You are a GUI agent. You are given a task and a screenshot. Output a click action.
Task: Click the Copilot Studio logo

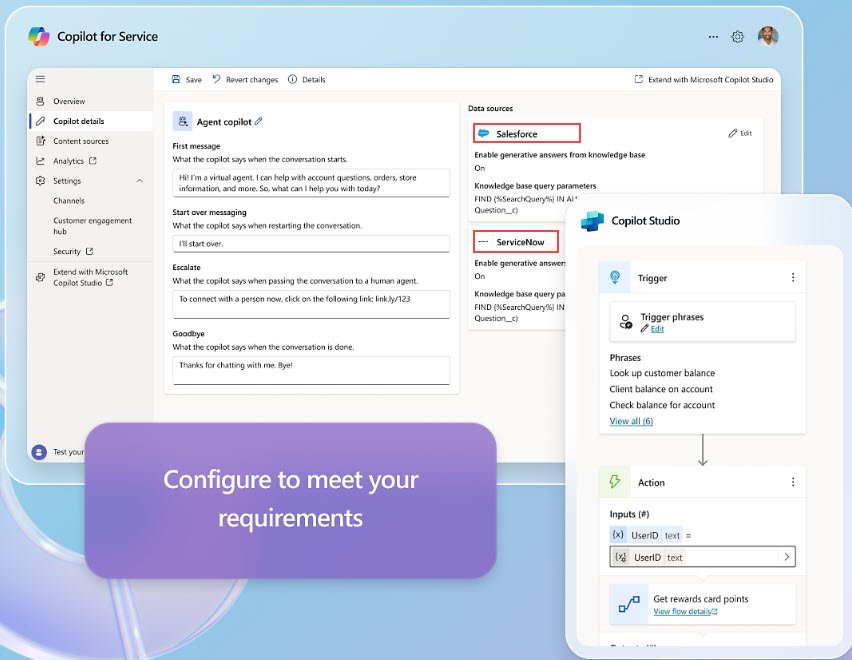[x=592, y=221]
